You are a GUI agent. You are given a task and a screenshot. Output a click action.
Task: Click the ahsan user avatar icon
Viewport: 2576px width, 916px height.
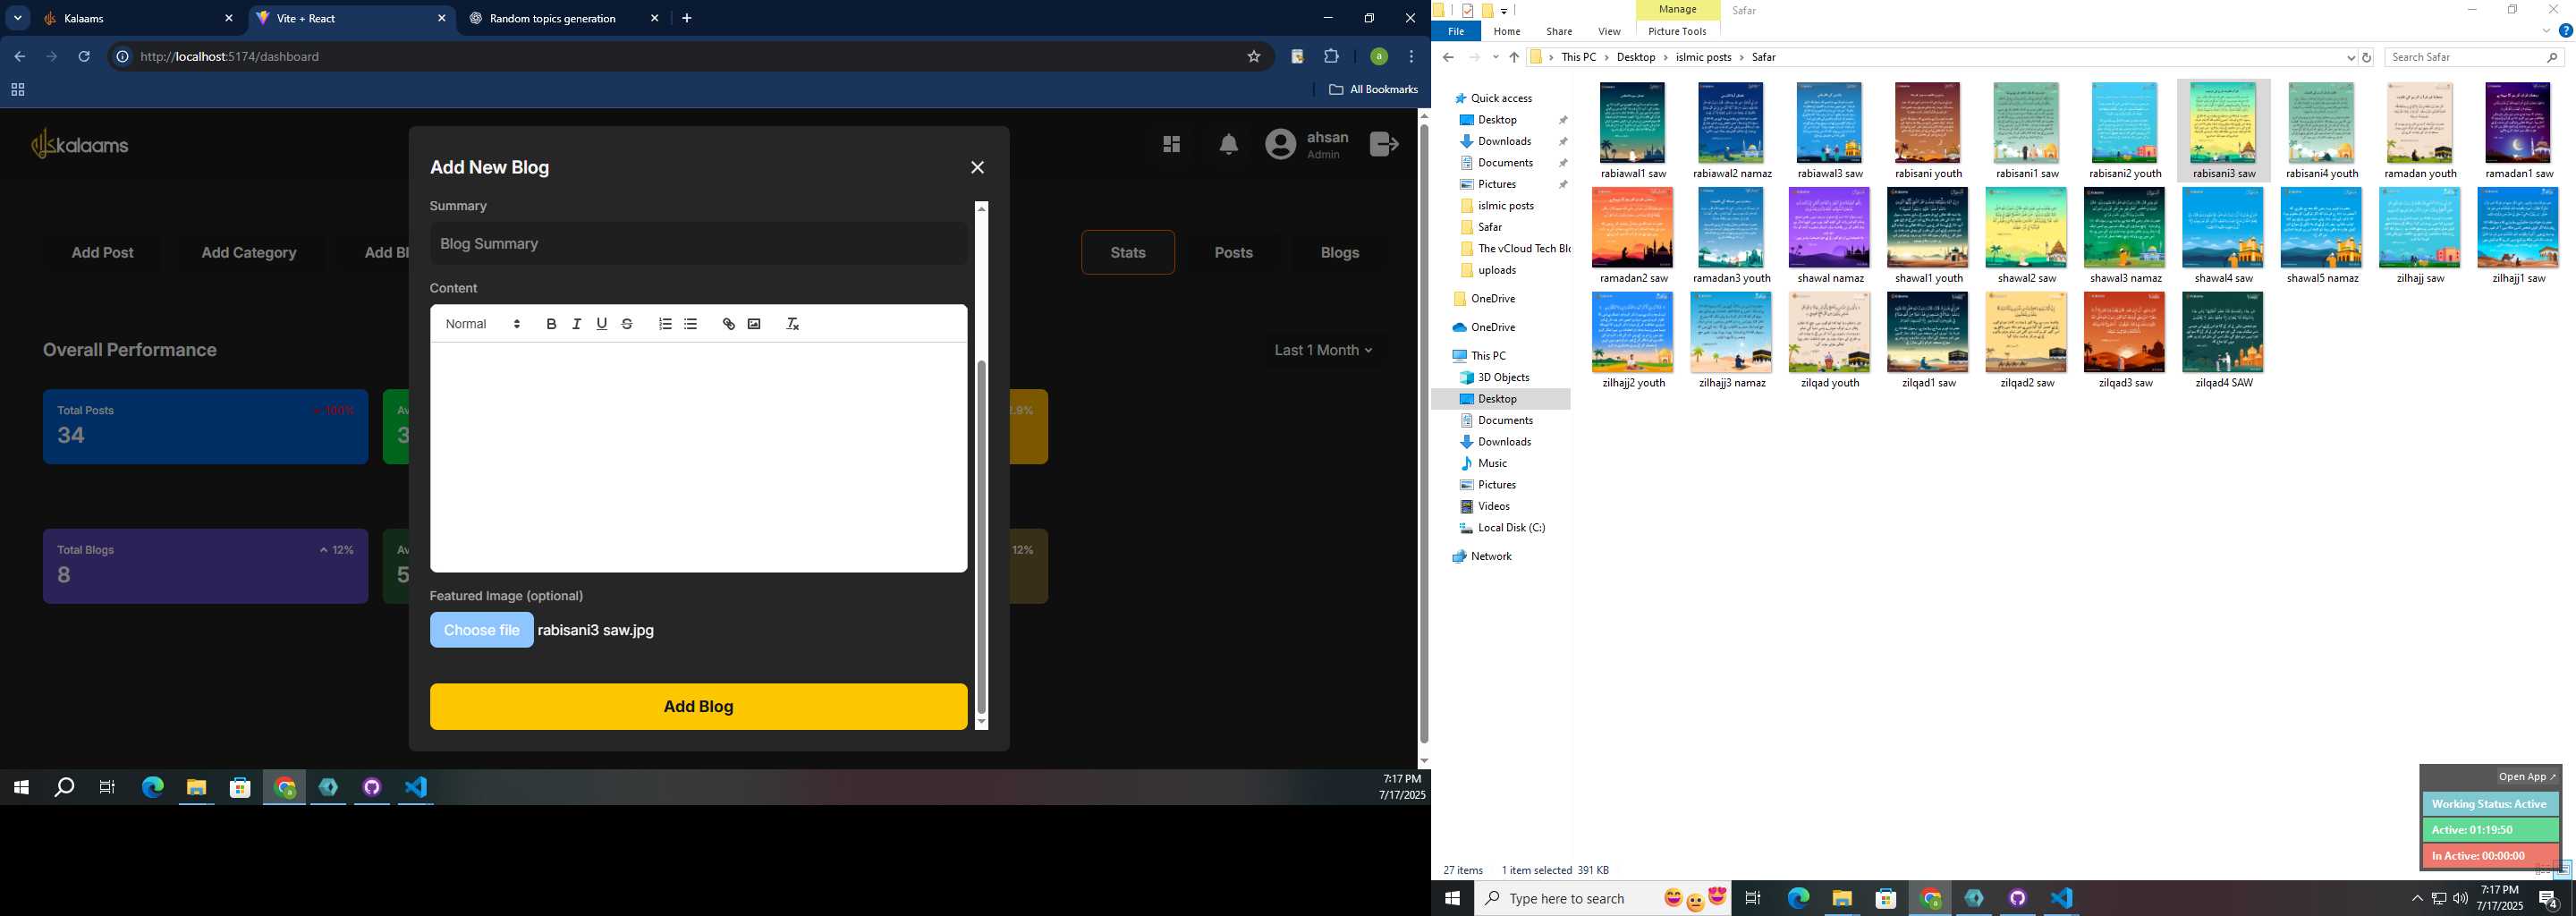click(1280, 145)
